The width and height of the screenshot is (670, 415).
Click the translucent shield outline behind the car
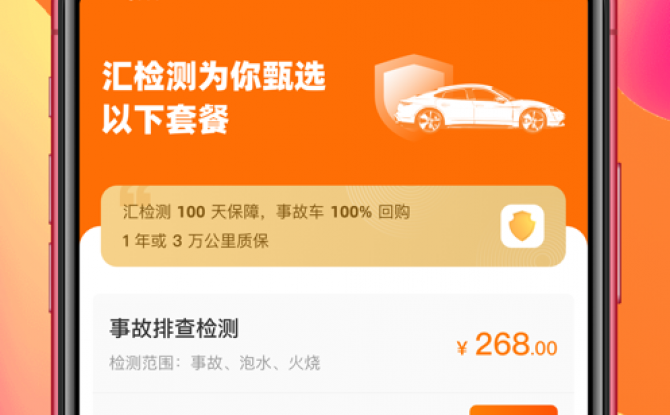coord(413,97)
